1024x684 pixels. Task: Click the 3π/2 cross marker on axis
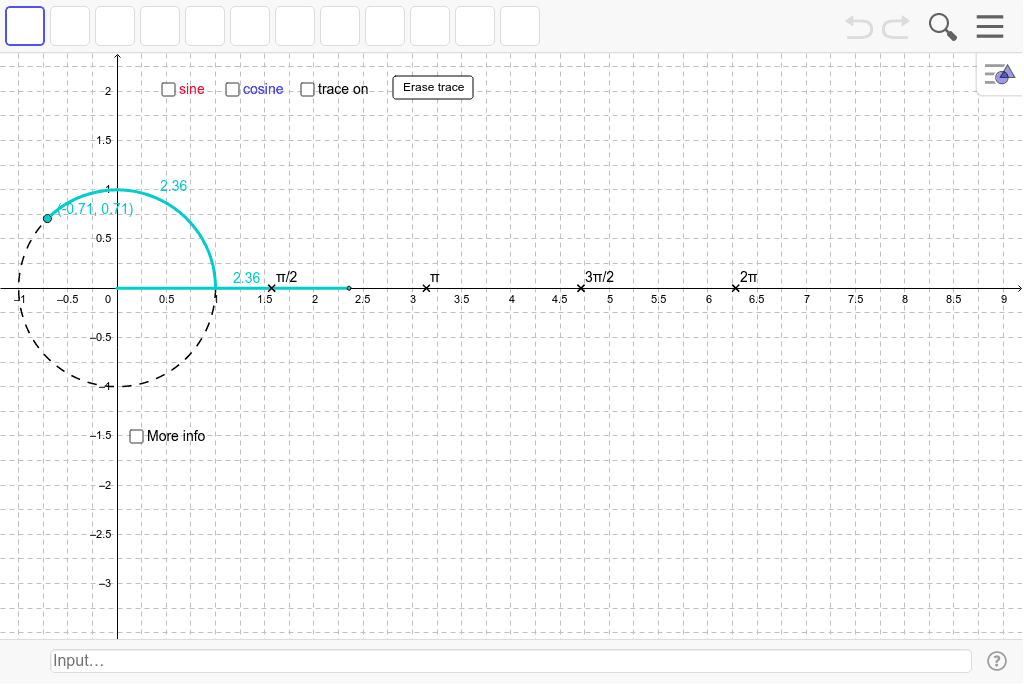click(x=581, y=288)
